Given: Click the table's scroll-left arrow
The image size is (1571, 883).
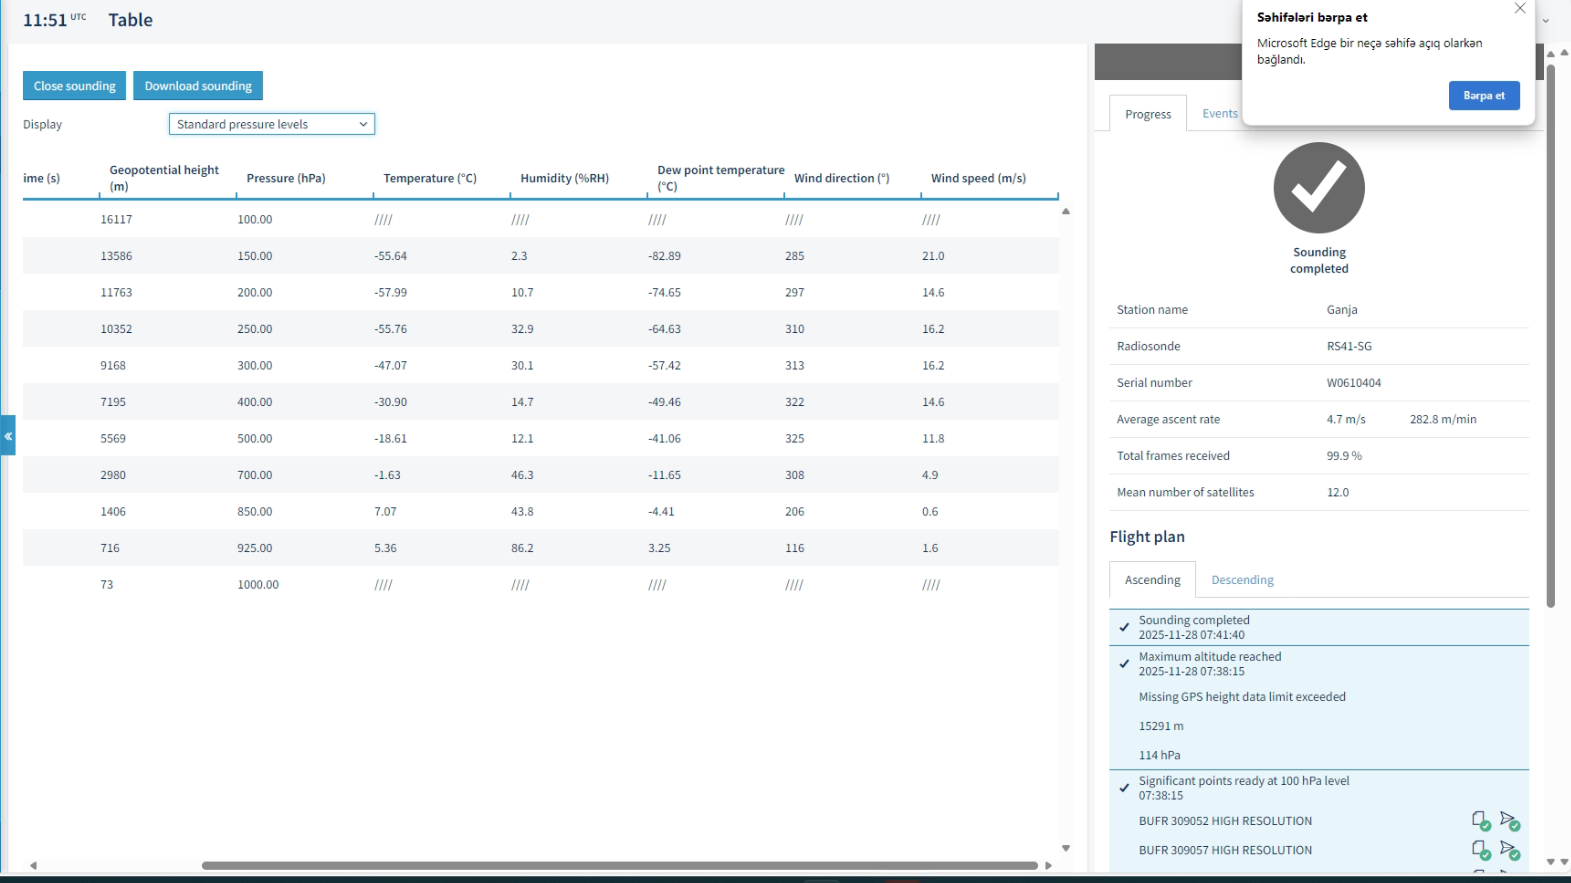Looking at the screenshot, I should coord(33,866).
